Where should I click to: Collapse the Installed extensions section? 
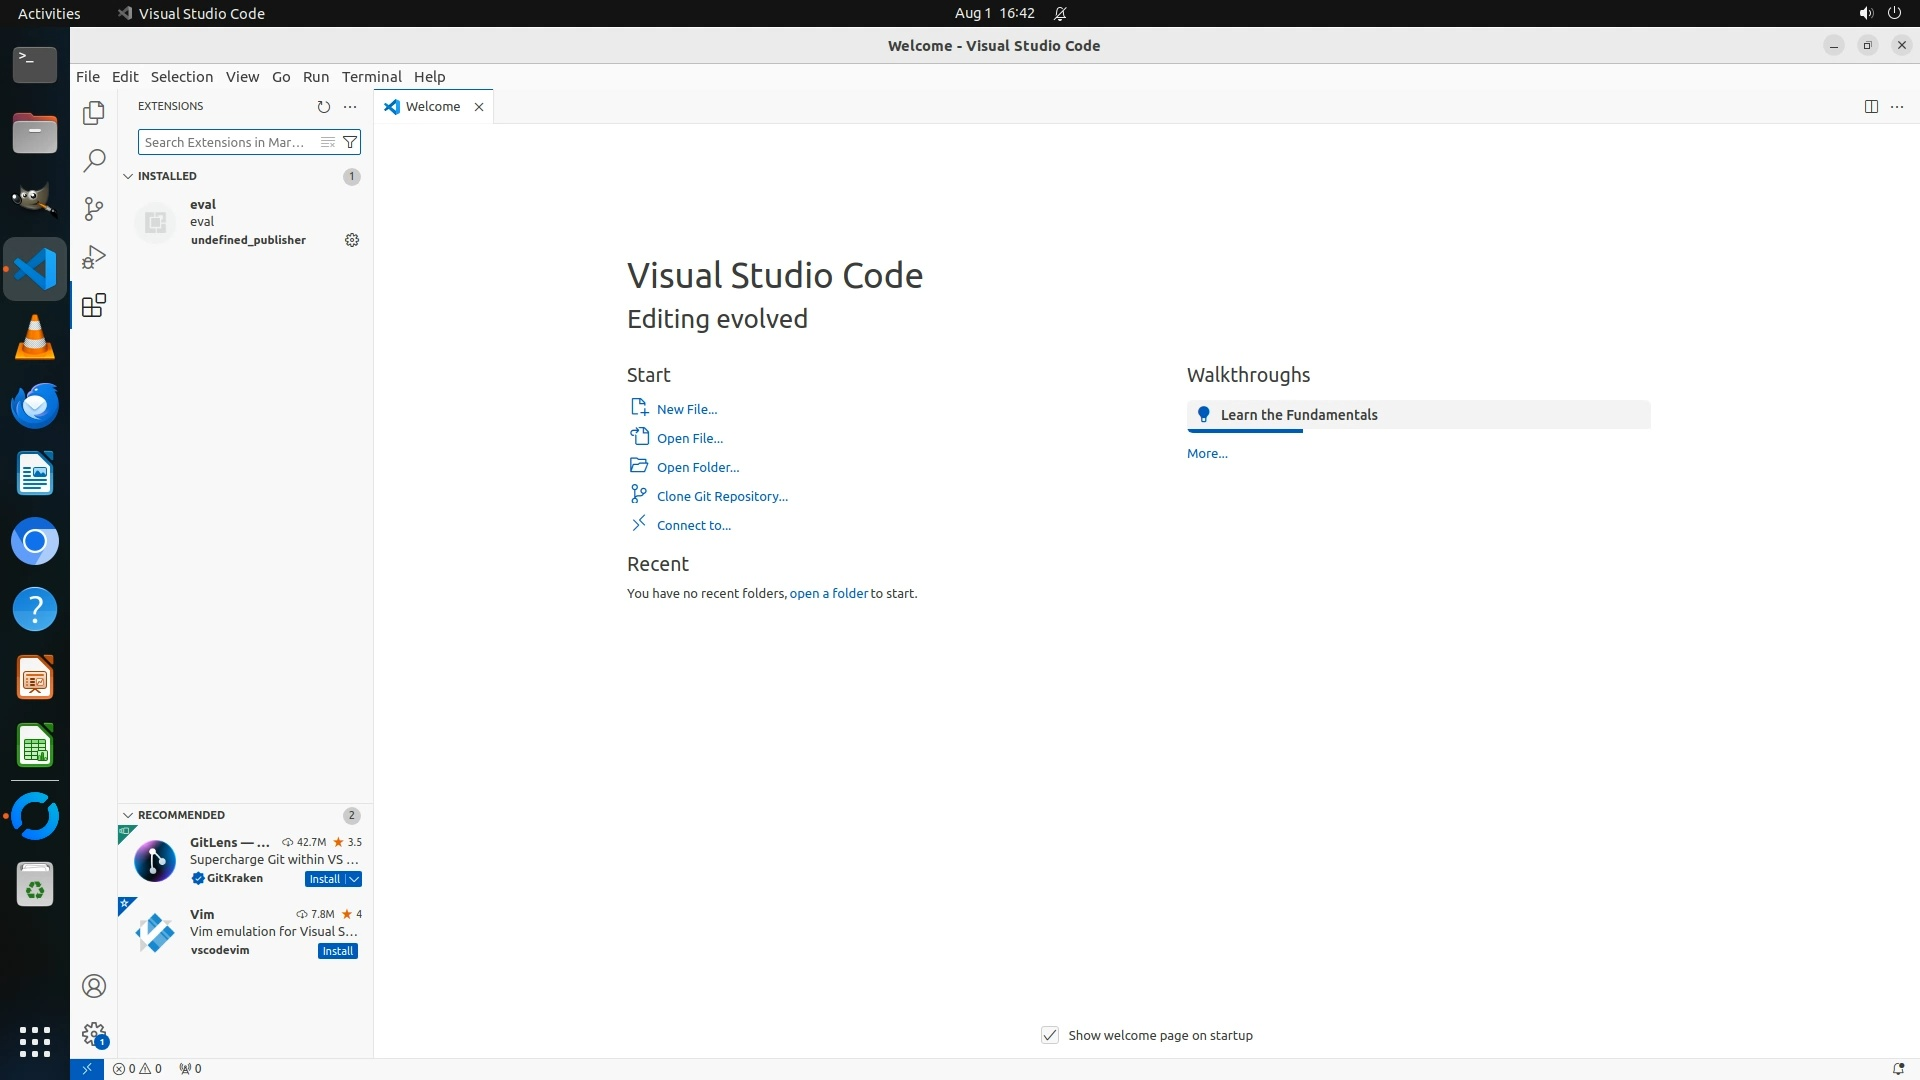click(128, 176)
